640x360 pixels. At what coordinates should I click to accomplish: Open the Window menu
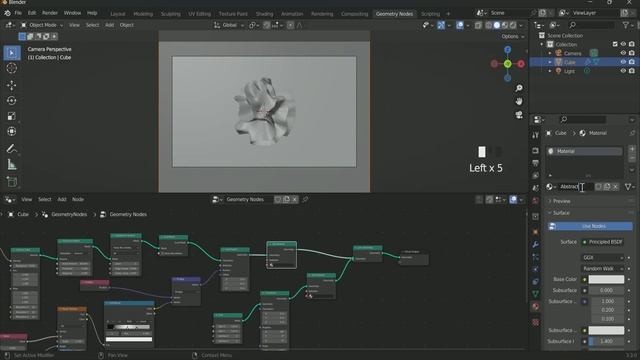72,13
